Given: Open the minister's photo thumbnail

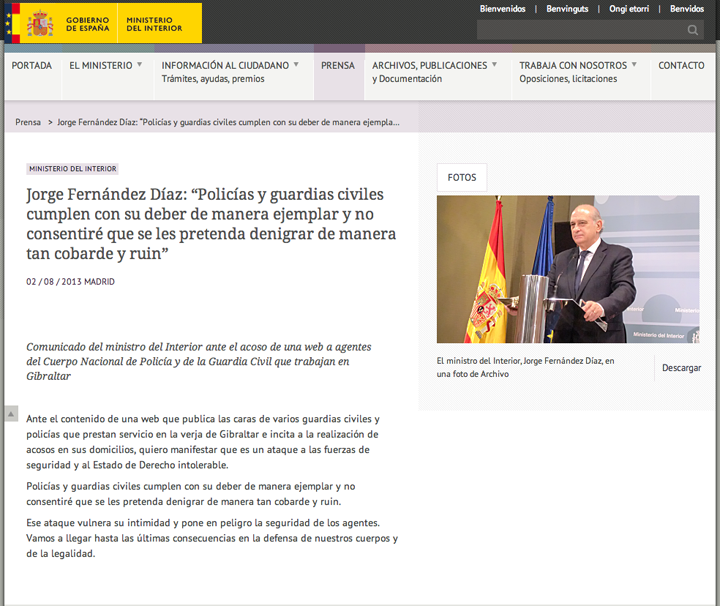Looking at the screenshot, I should 568,269.
